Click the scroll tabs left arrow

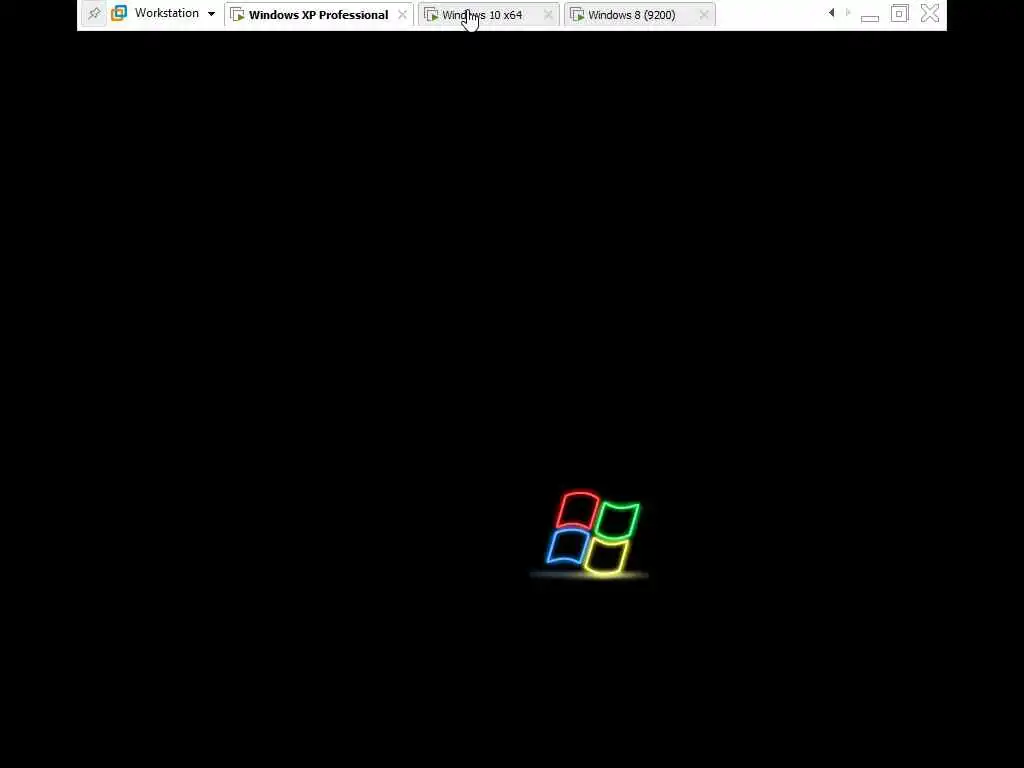[x=831, y=12]
